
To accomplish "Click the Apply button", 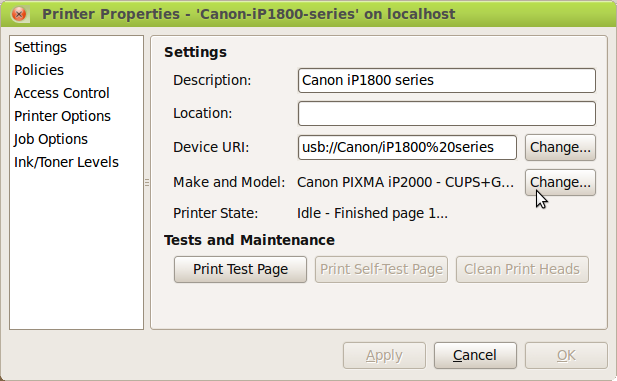I will [384, 355].
